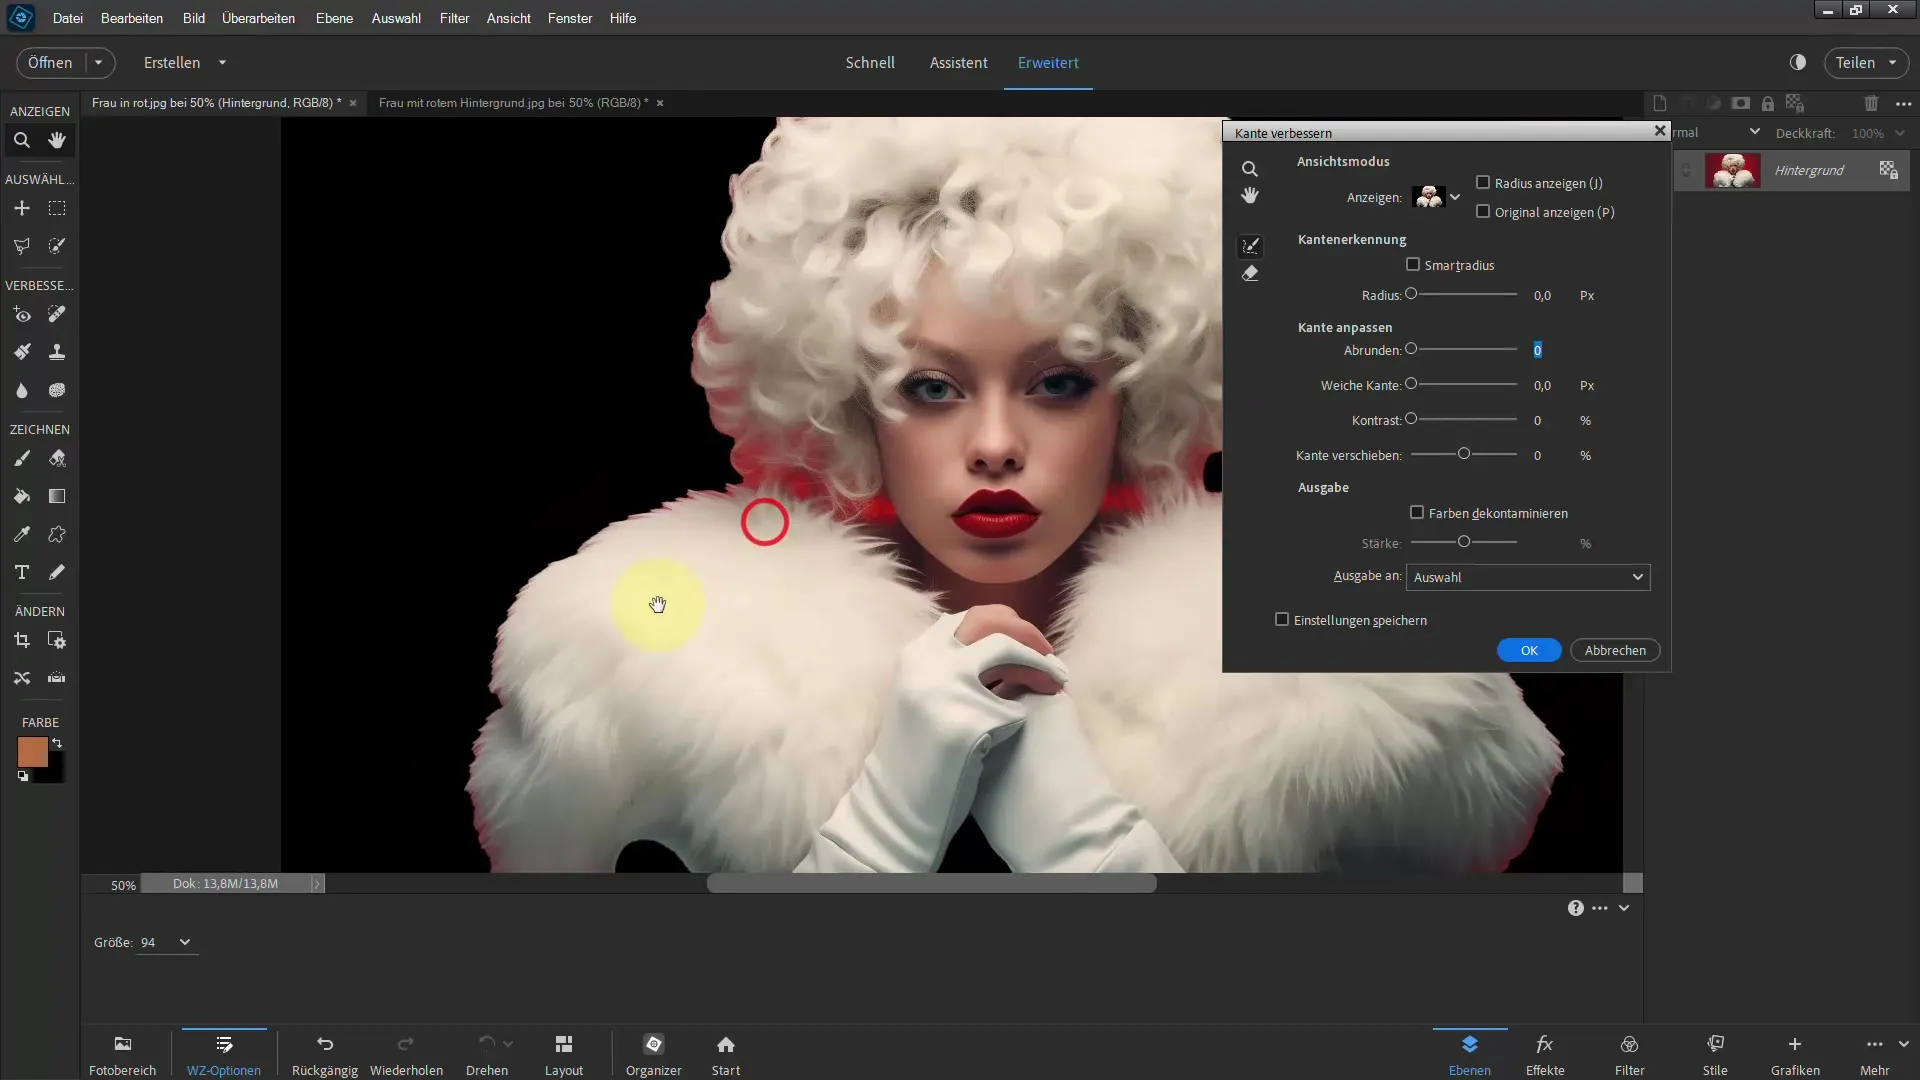Image resolution: width=1920 pixels, height=1080 pixels.
Task: Select the Gradient tool
Action: point(57,497)
